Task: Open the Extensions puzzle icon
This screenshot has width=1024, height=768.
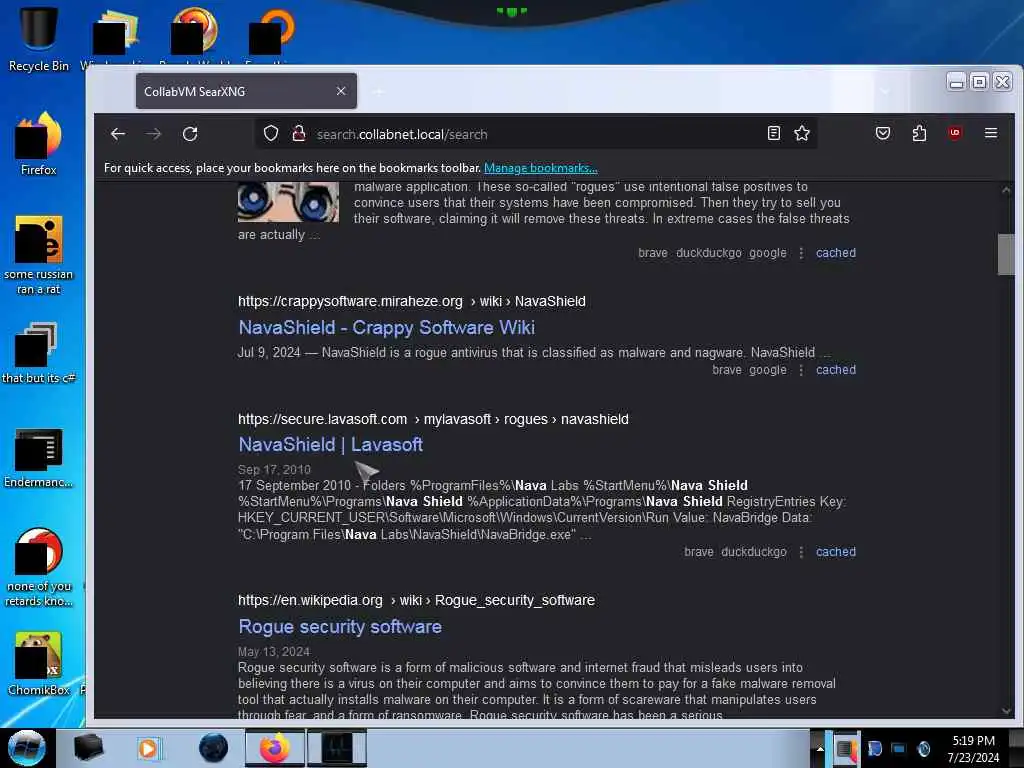Action: (920, 133)
